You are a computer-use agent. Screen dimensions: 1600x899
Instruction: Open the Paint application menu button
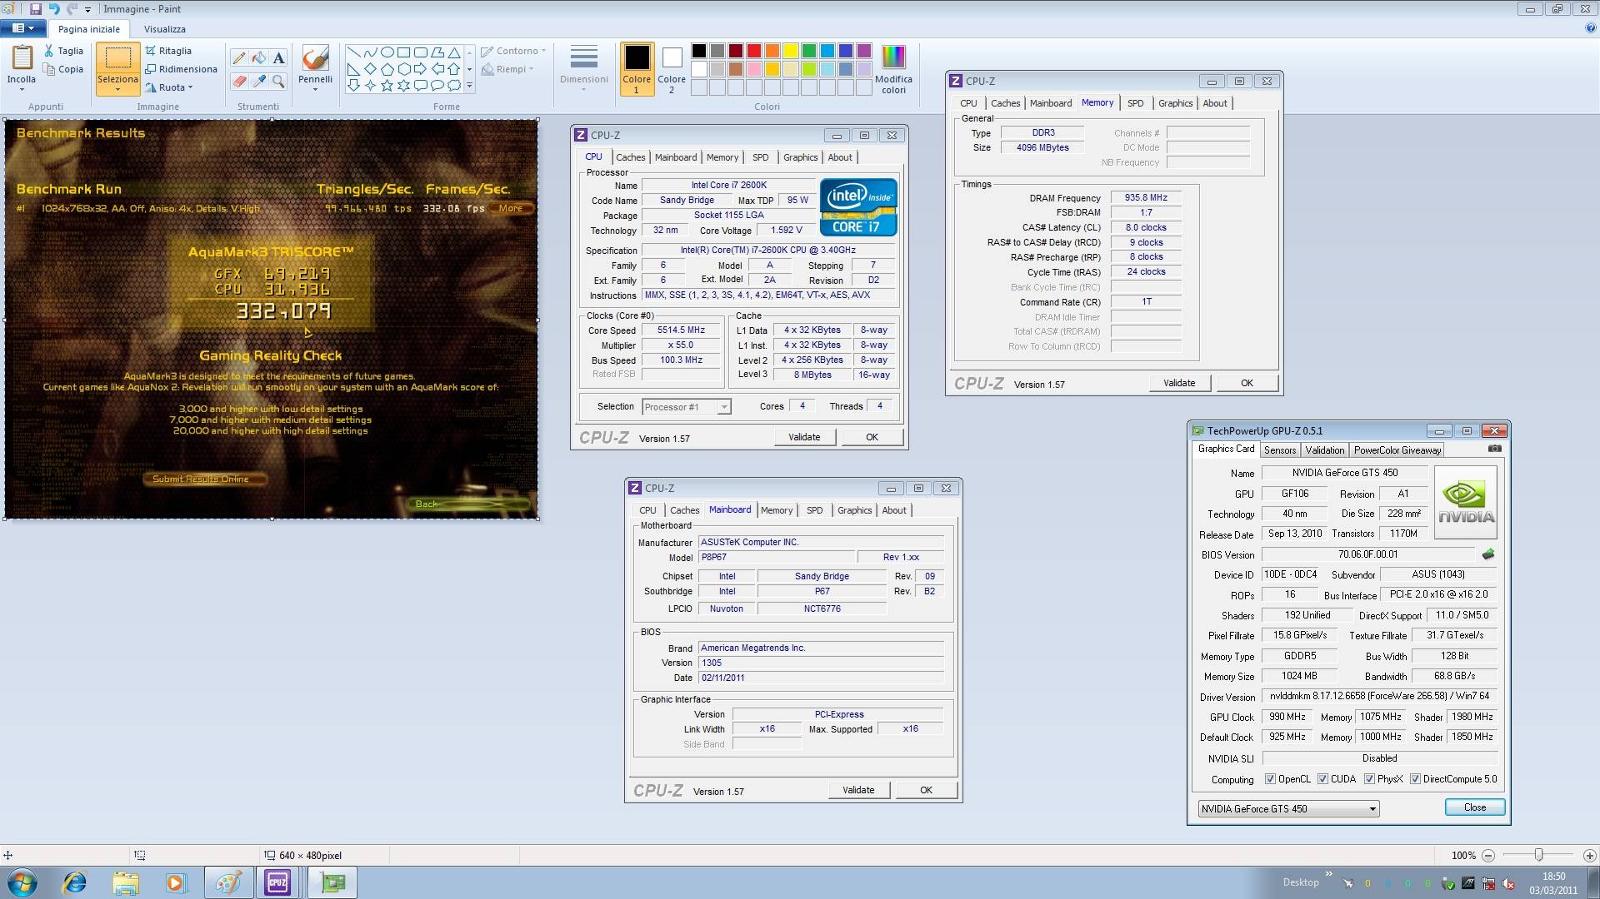click(x=23, y=28)
